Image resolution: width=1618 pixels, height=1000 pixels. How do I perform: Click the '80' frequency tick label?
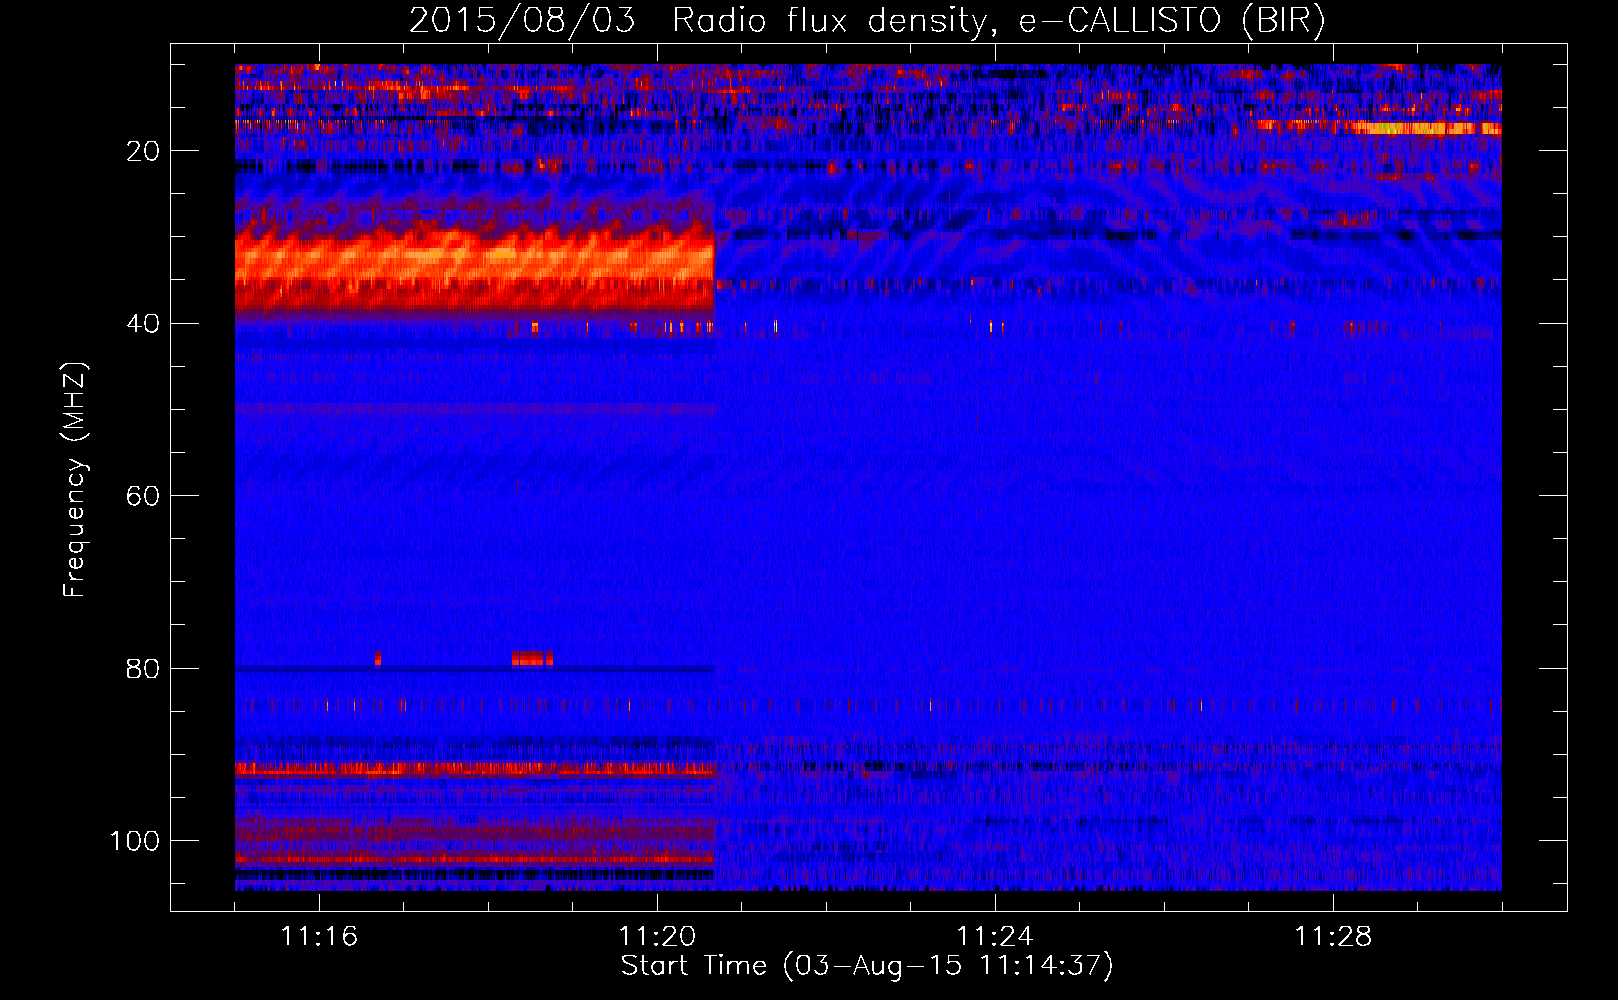tap(143, 669)
